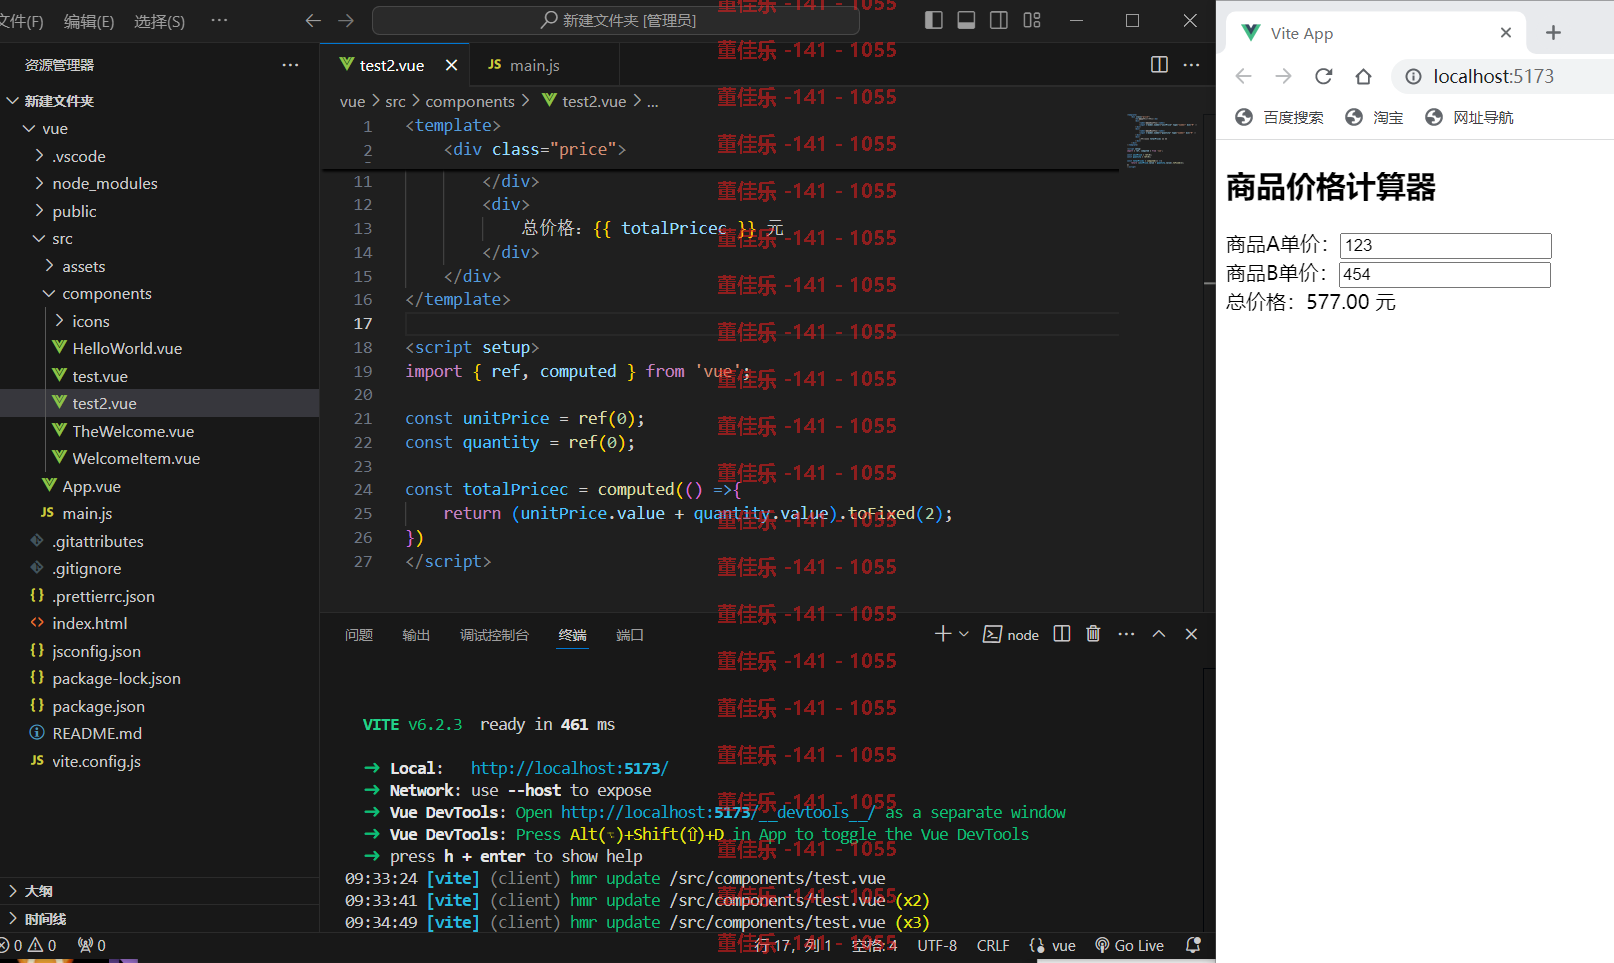The width and height of the screenshot is (1614, 963).
Task: Toggle bottom panel layout icon
Action: coord(966,20)
